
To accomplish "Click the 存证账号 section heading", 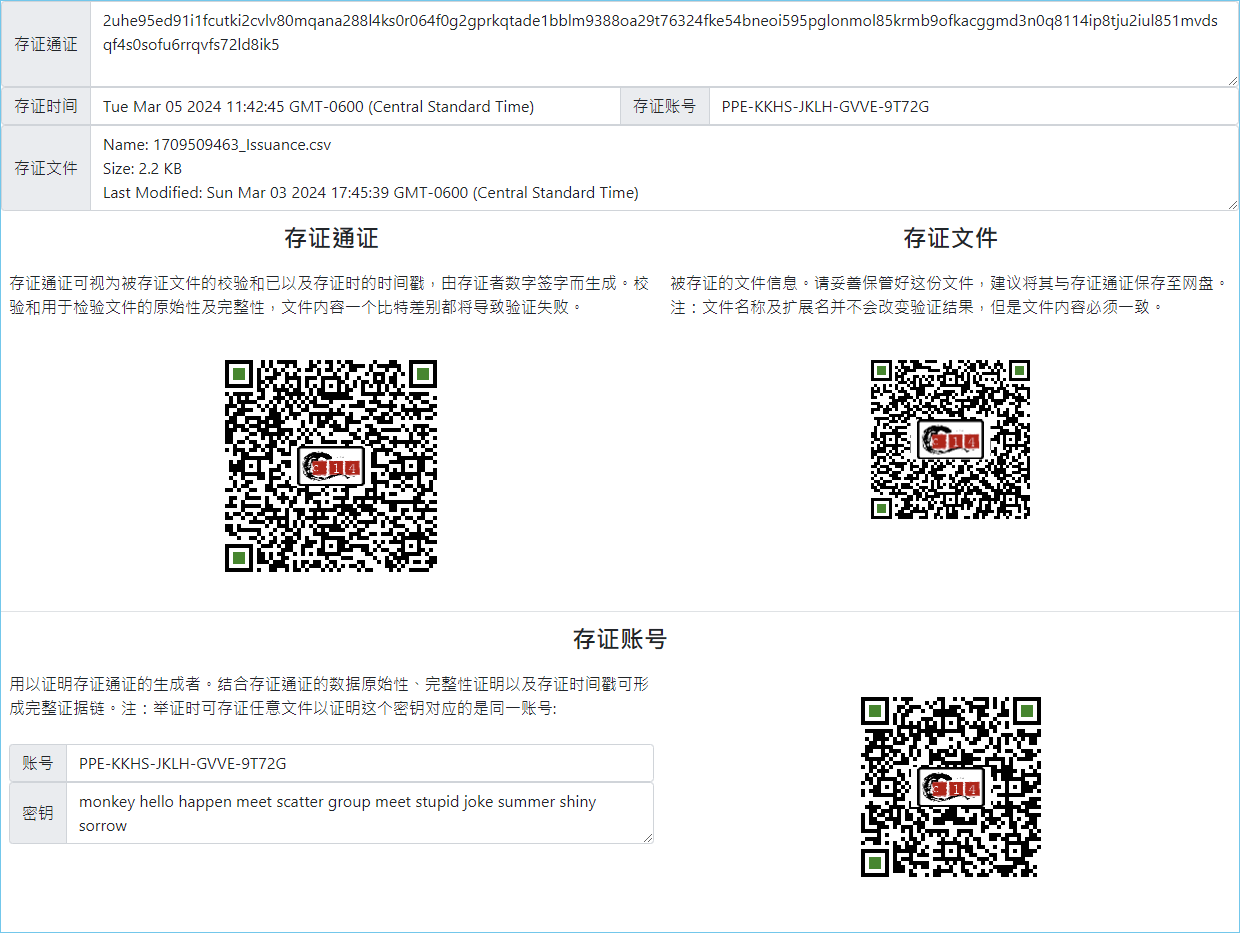I will click(620, 639).
